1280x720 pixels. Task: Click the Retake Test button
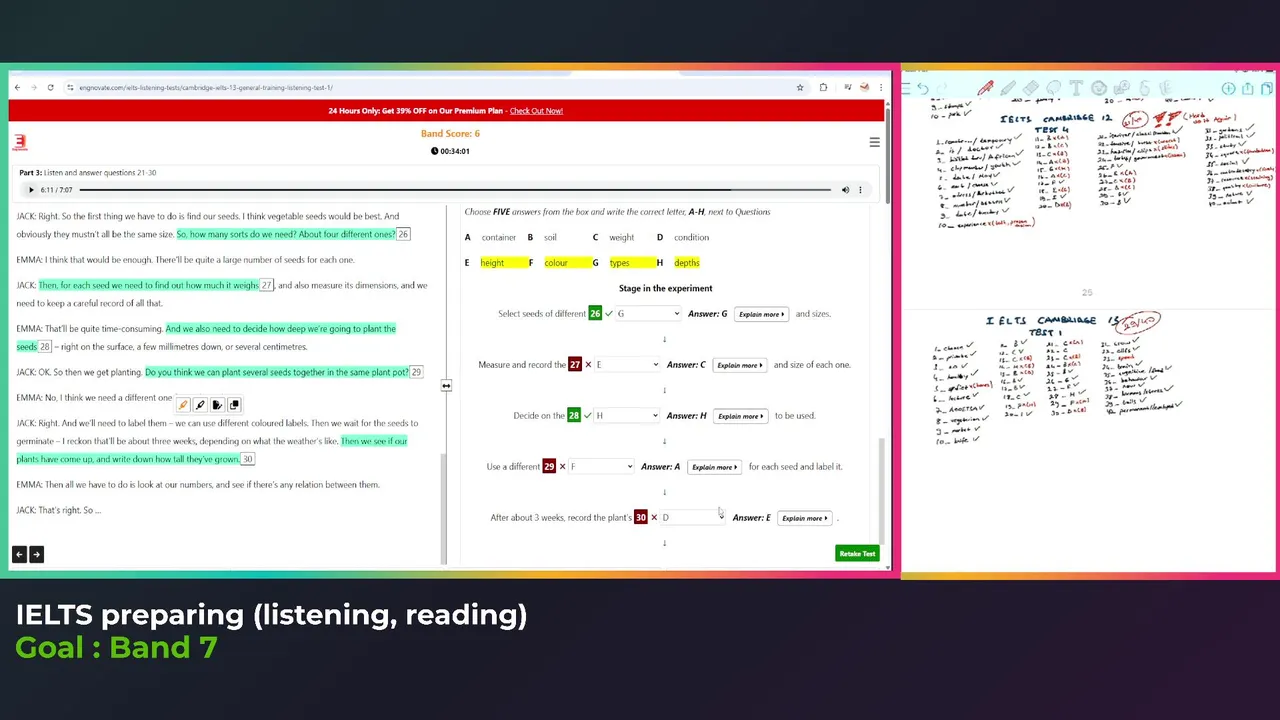click(857, 554)
